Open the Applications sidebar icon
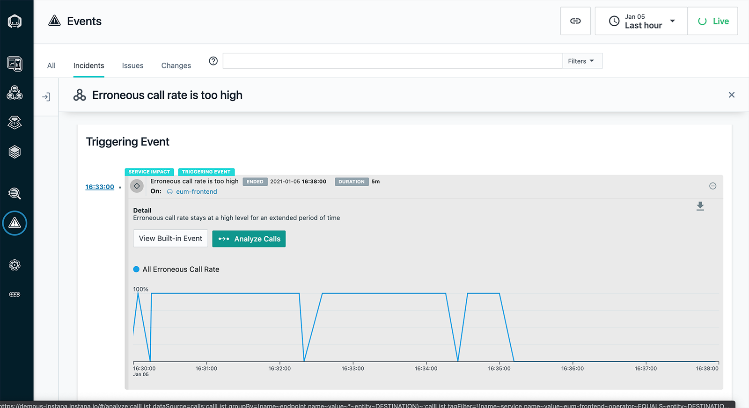 (15, 93)
